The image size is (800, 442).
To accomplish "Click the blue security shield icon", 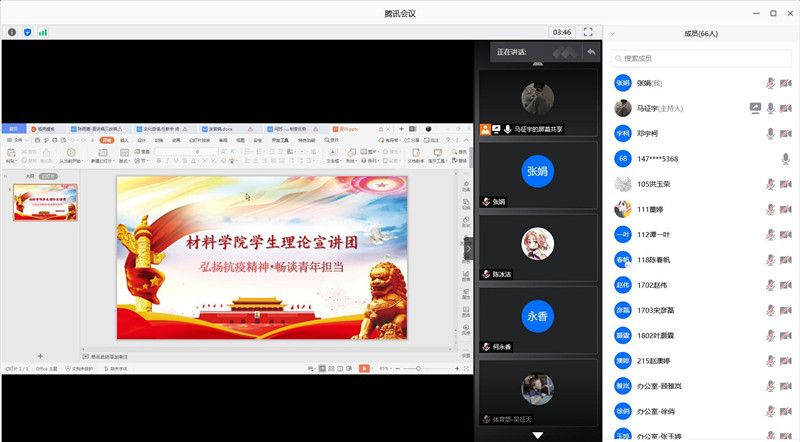I will tap(27, 32).
